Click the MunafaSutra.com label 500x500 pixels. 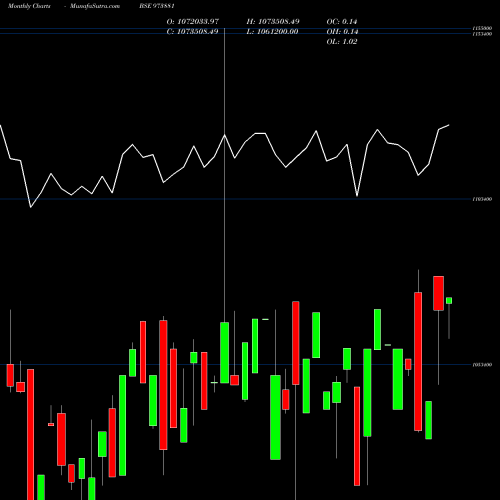pos(95,6)
